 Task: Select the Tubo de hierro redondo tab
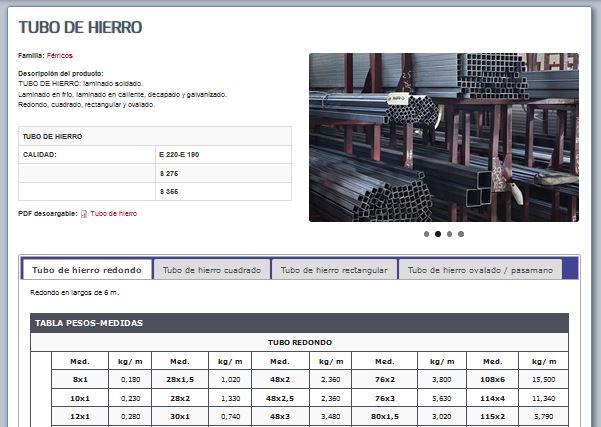pos(87,270)
